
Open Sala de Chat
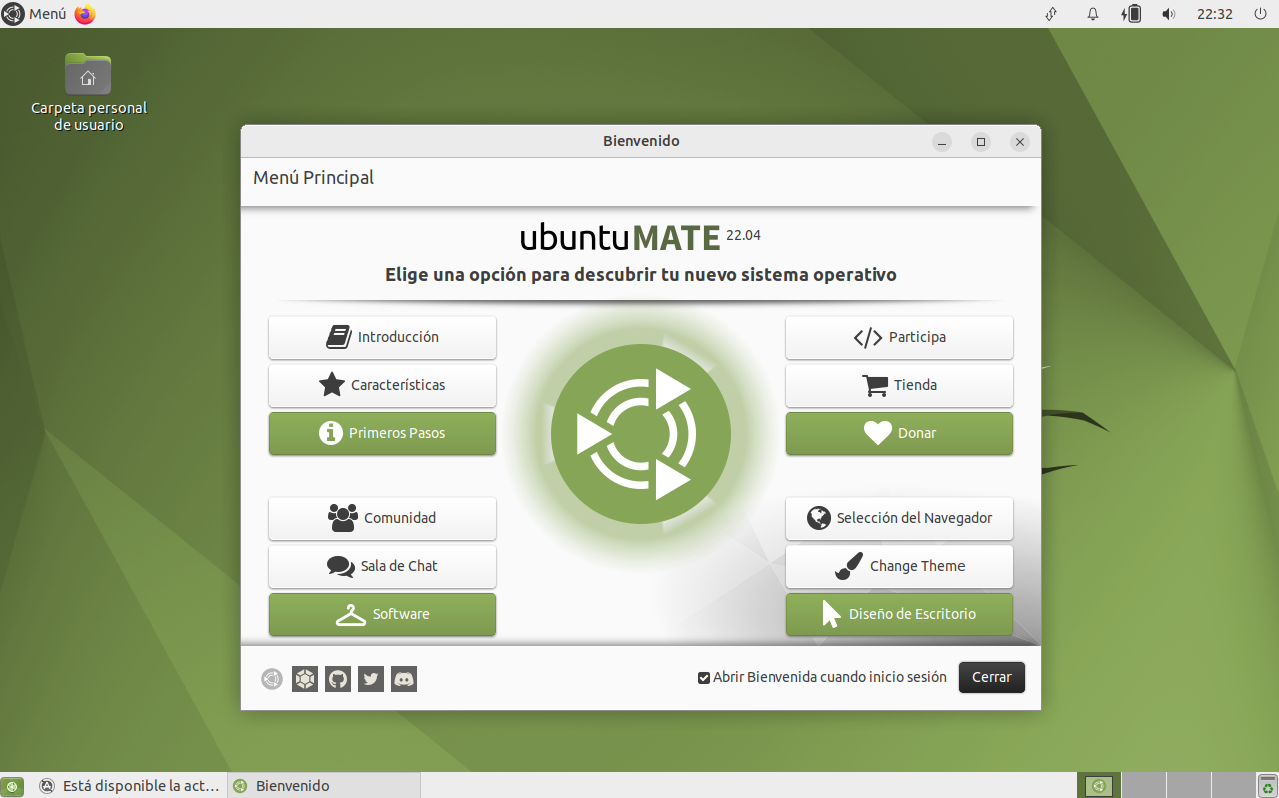tap(382, 566)
